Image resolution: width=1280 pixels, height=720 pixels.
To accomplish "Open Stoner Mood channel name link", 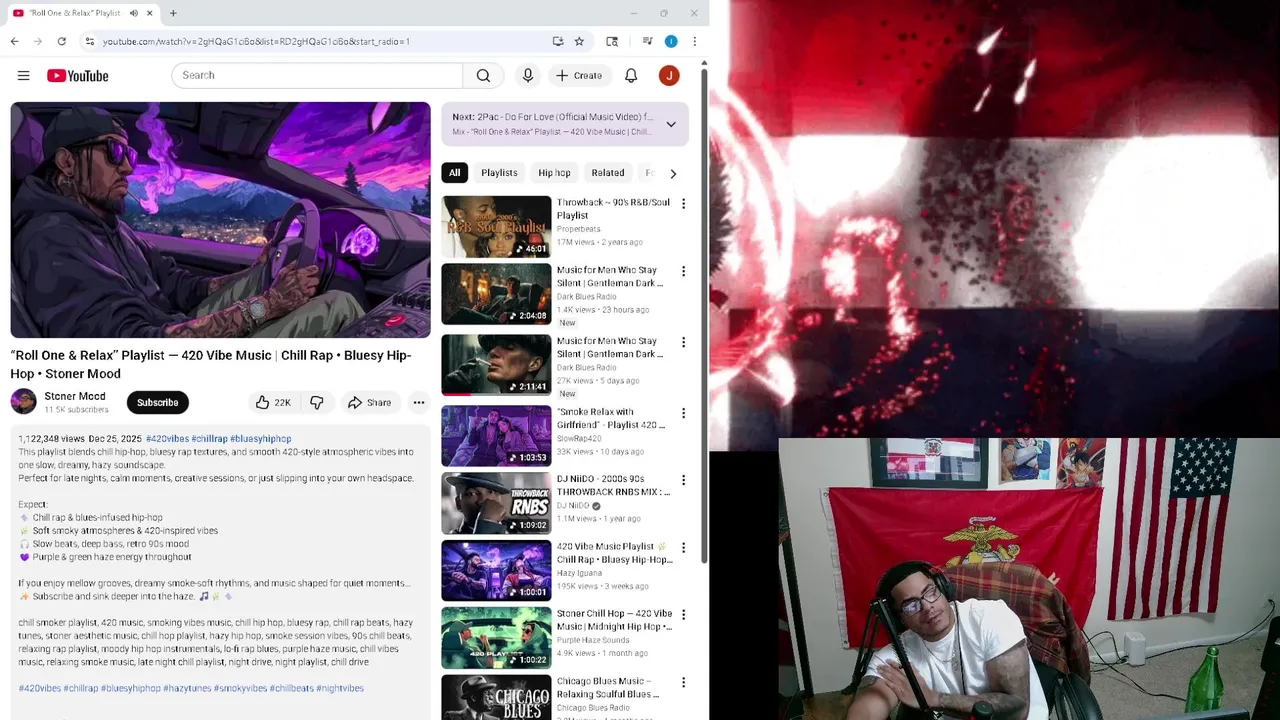I will point(75,396).
